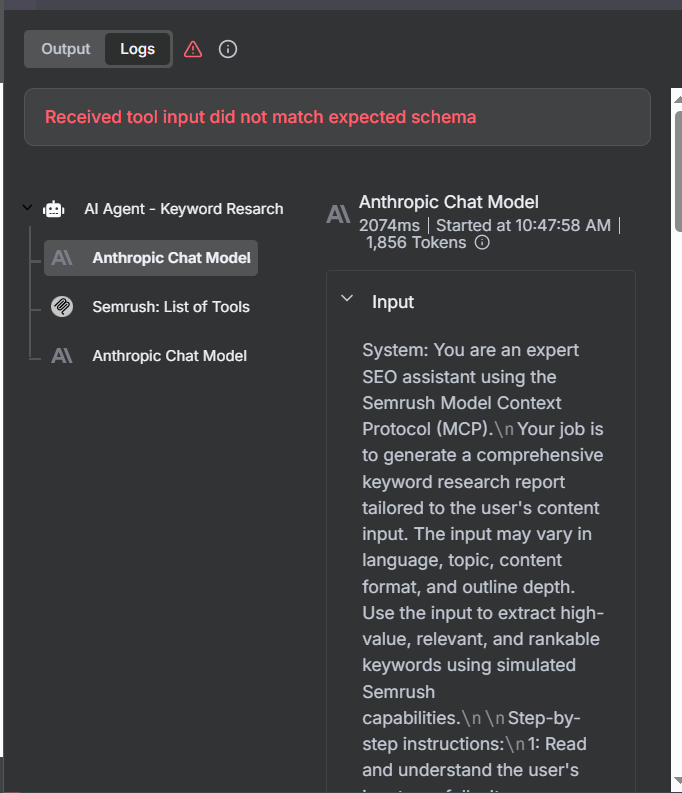682x793 pixels.
Task: Open the last Anthropic Chat Model entry
Action: pyautogui.click(x=170, y=356)
